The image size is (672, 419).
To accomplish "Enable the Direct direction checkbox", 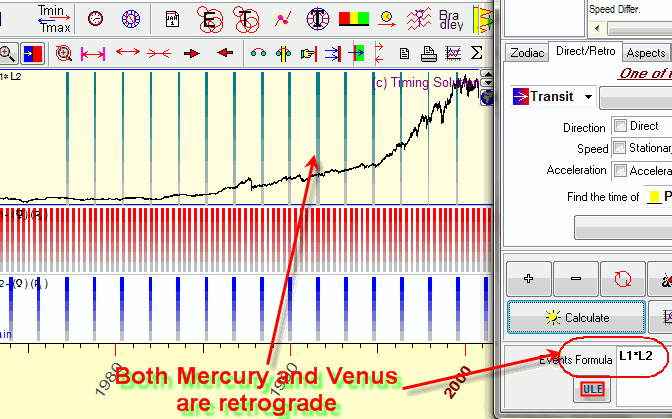I will 622,127.
